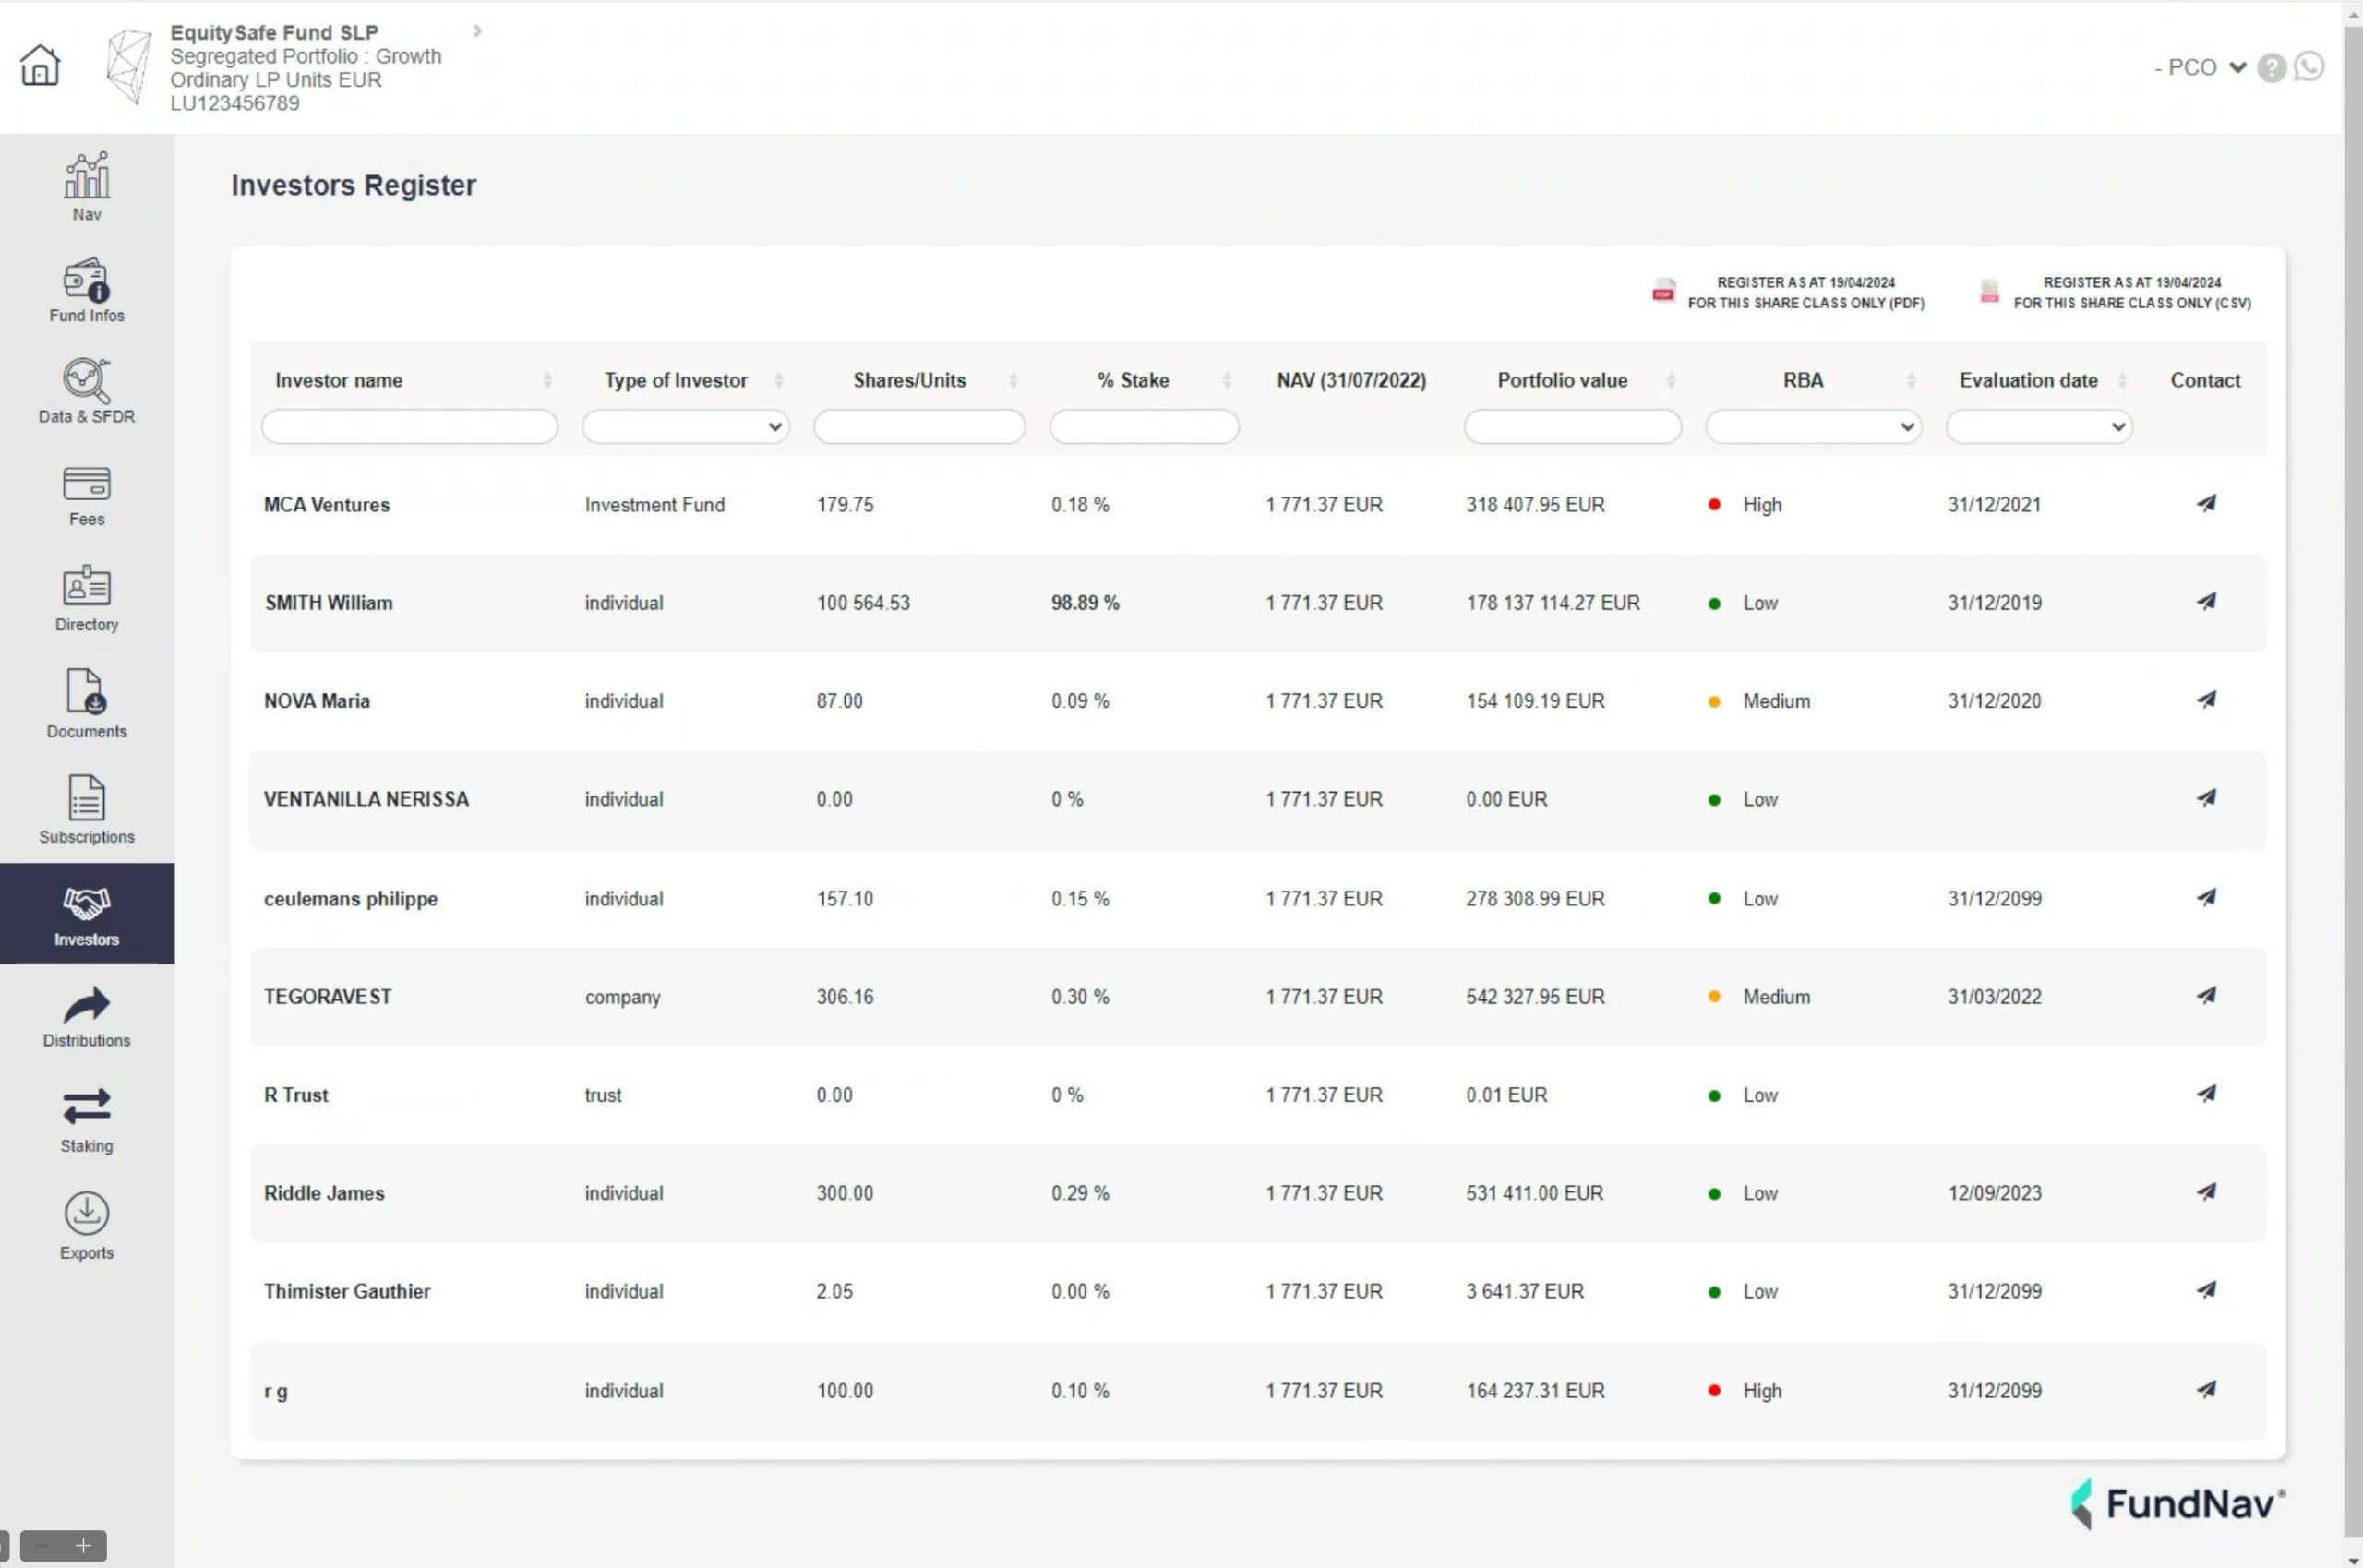
Task: Open the Fees section
Action: tap(87, 496)
